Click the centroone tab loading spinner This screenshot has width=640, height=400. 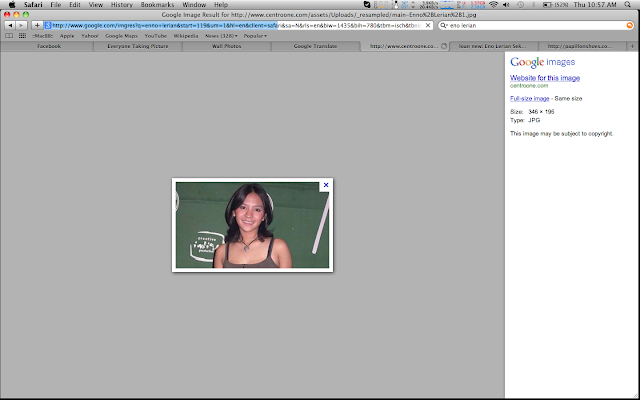(x=444, y=46)
